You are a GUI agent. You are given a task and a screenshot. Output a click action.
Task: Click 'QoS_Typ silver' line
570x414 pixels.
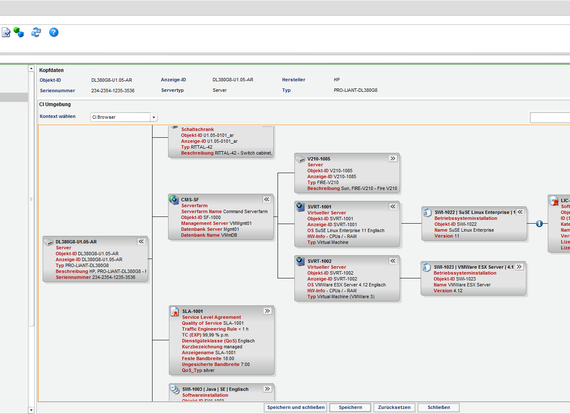click(x=198, y=370)
